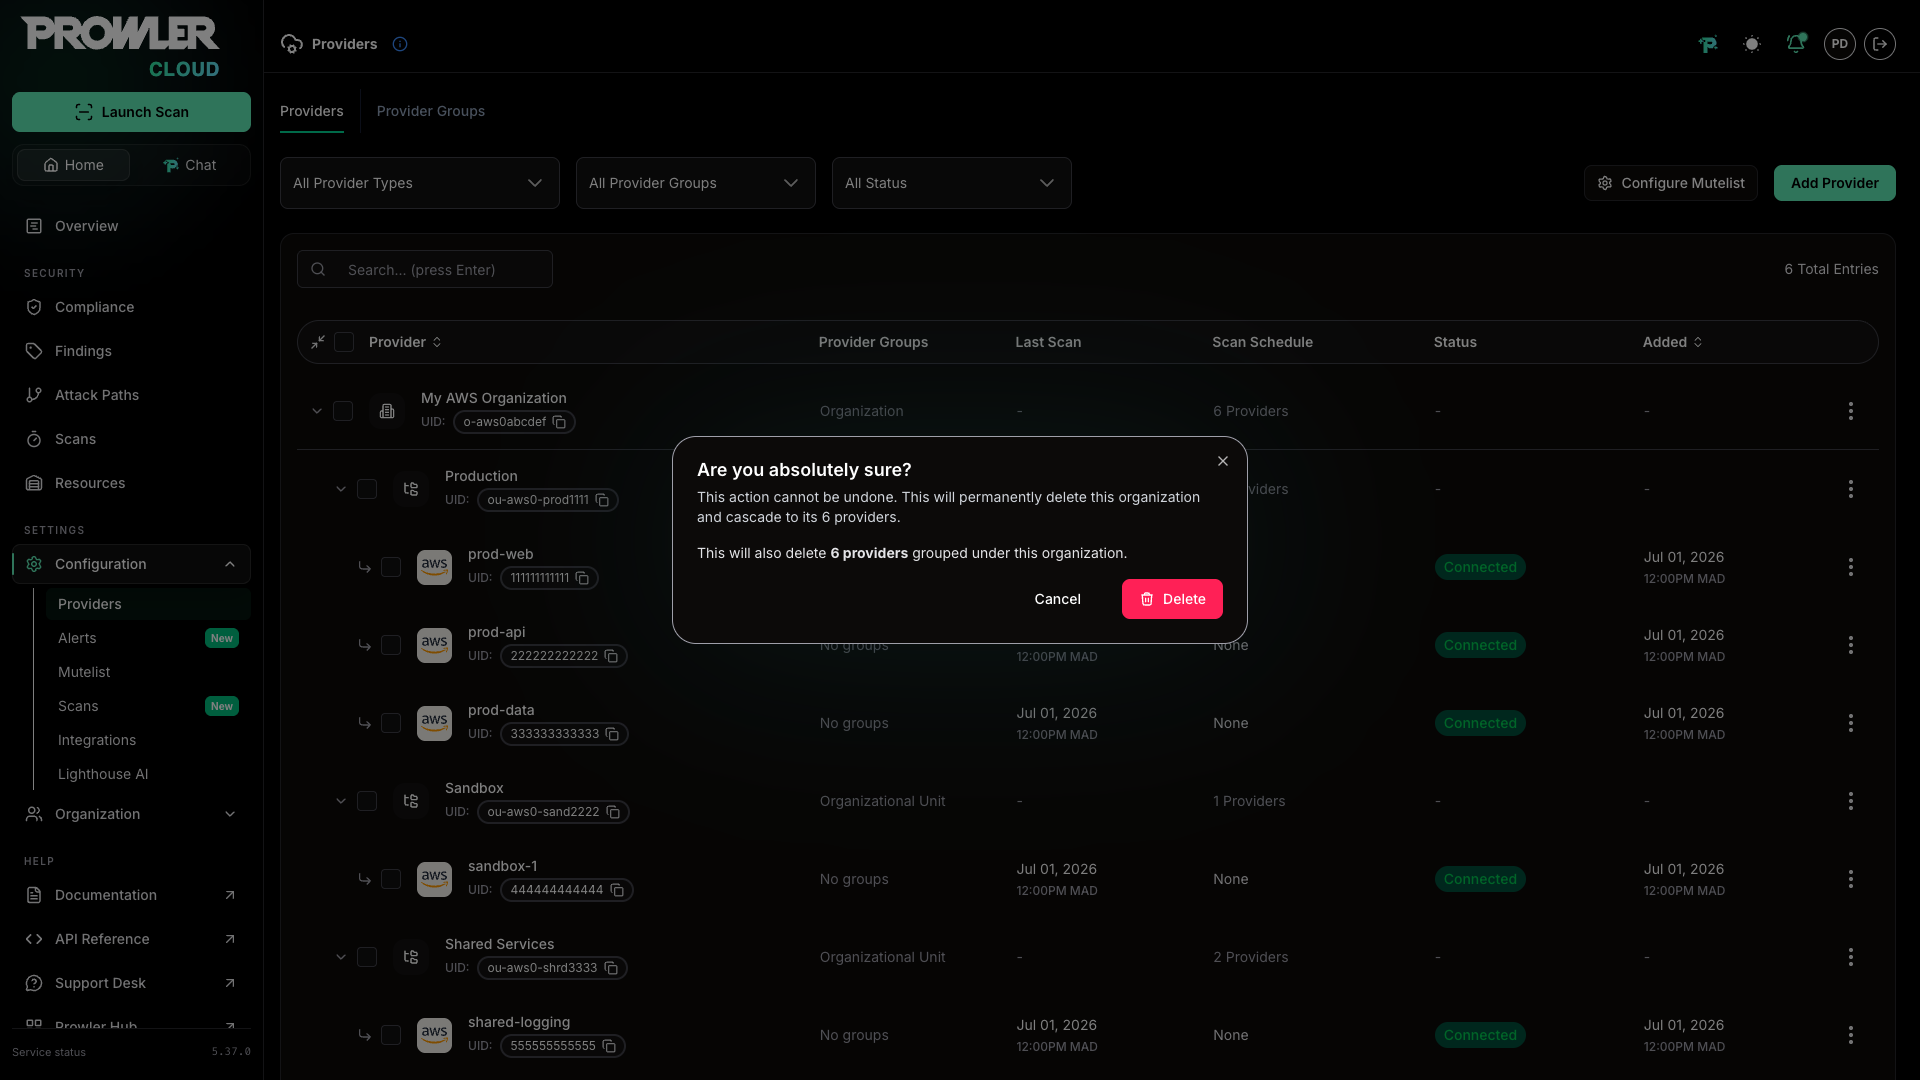
Task: Check the Sandbox row checkbox
Action: click(x=367, y=801)
